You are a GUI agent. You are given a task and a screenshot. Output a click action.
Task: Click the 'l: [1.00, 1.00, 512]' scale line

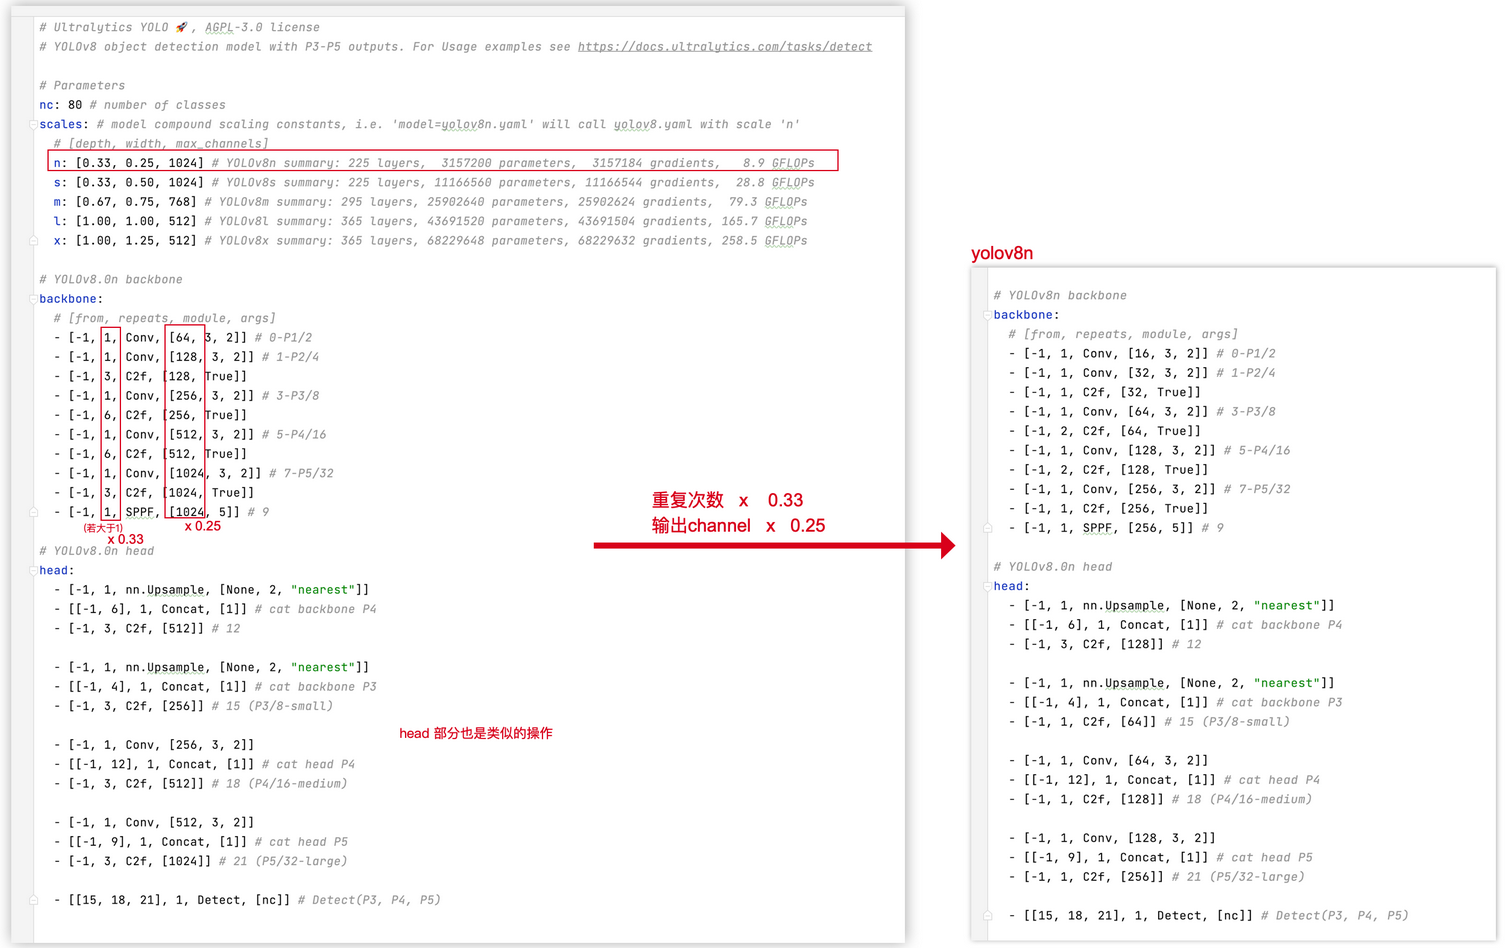pyautogui.click(x=430, y=222)
